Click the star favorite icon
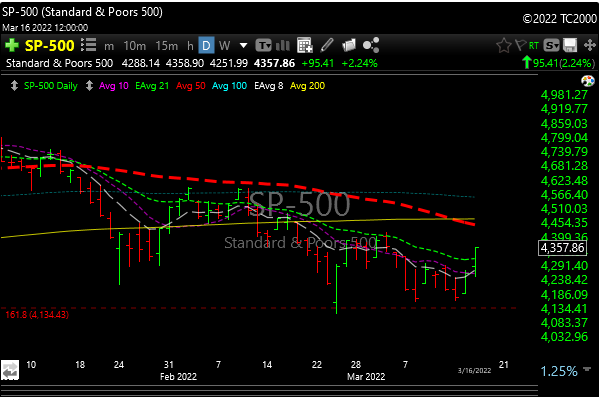Image resolution: width=599 pixels, height=397 pixels. (503, 45)
